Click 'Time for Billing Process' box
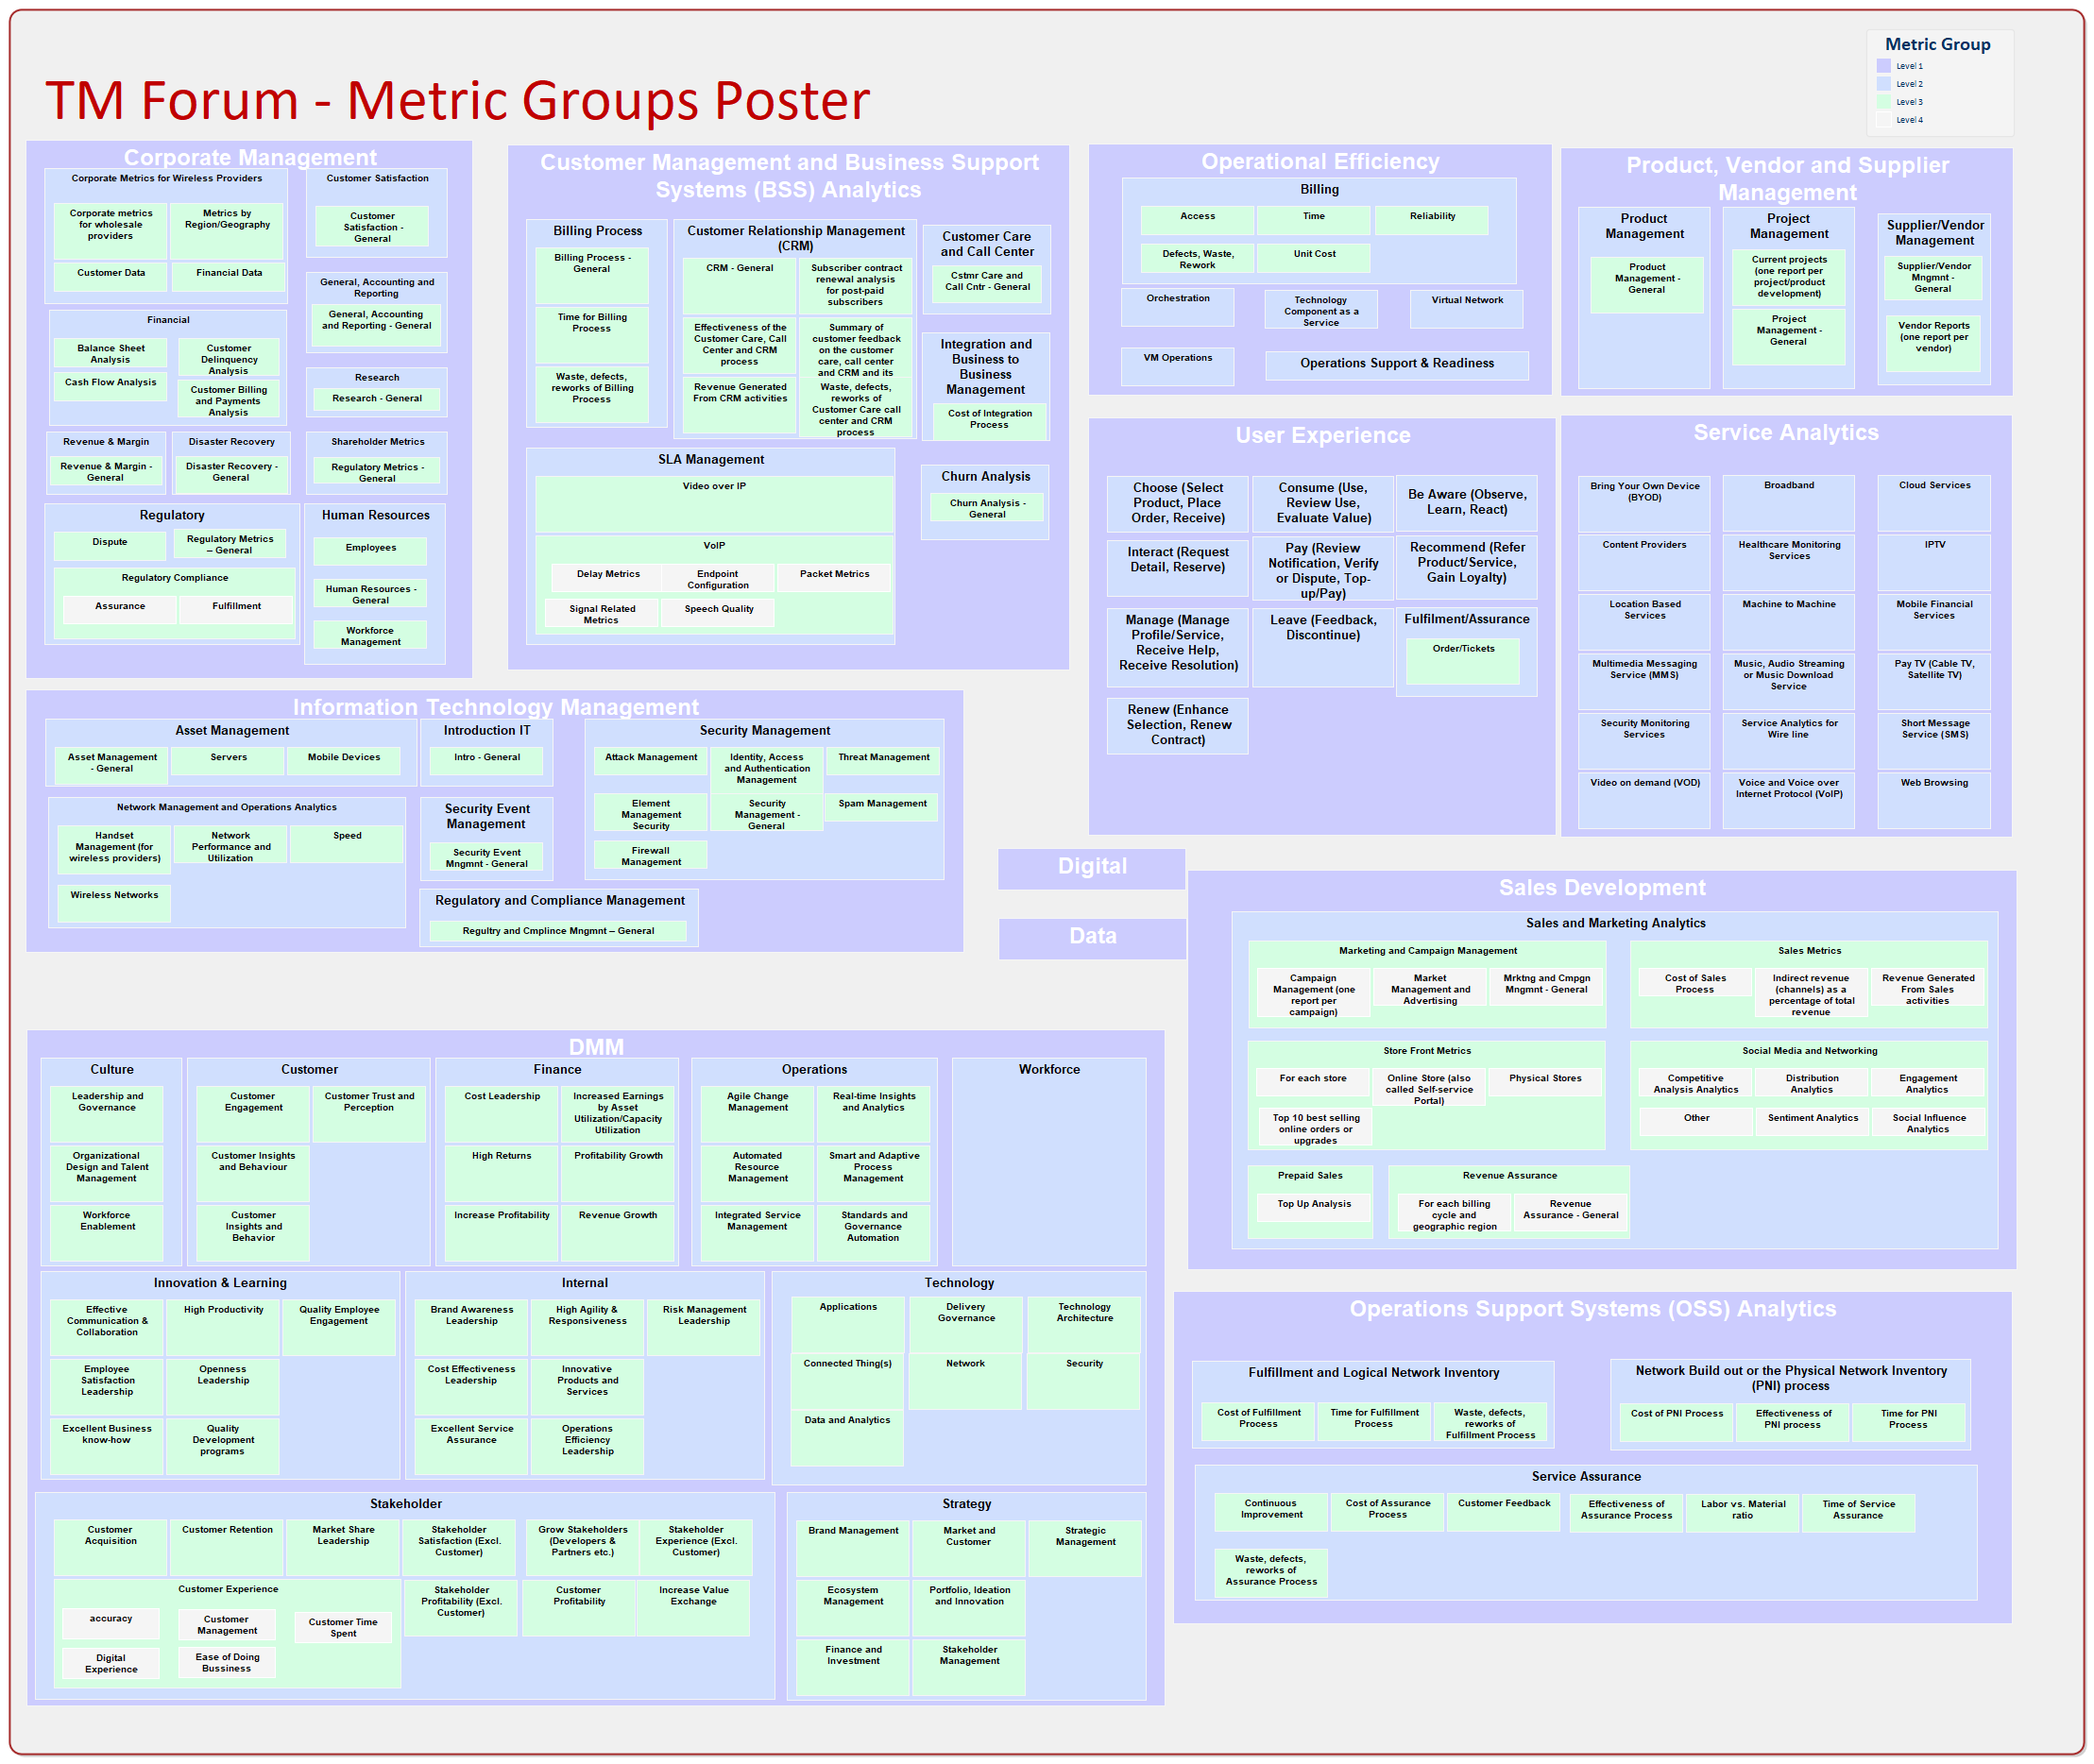Screen dimensions: 2094x1764 pos(591,335)
